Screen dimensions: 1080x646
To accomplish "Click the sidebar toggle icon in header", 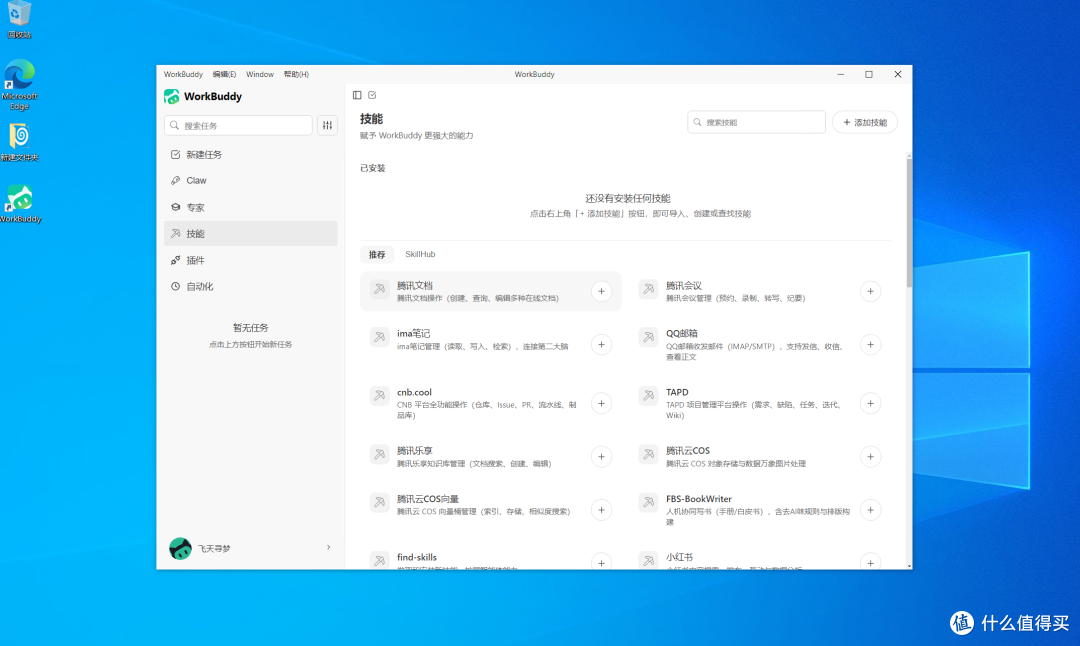I will point(357,95).
